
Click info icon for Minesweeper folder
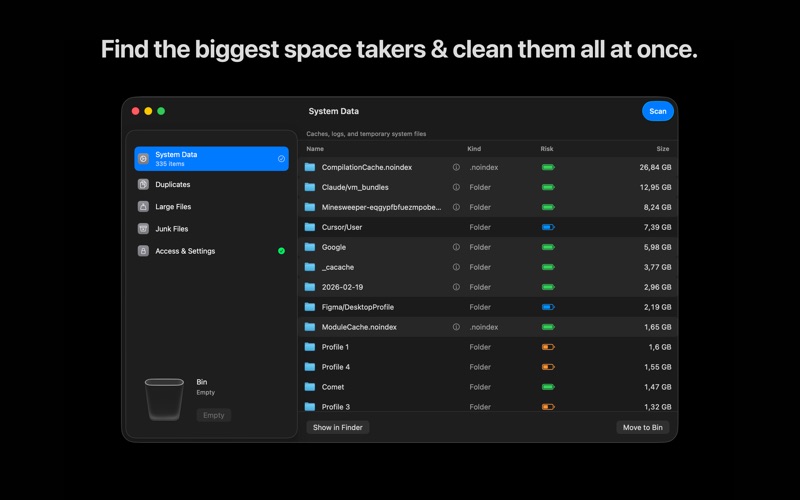456,207
